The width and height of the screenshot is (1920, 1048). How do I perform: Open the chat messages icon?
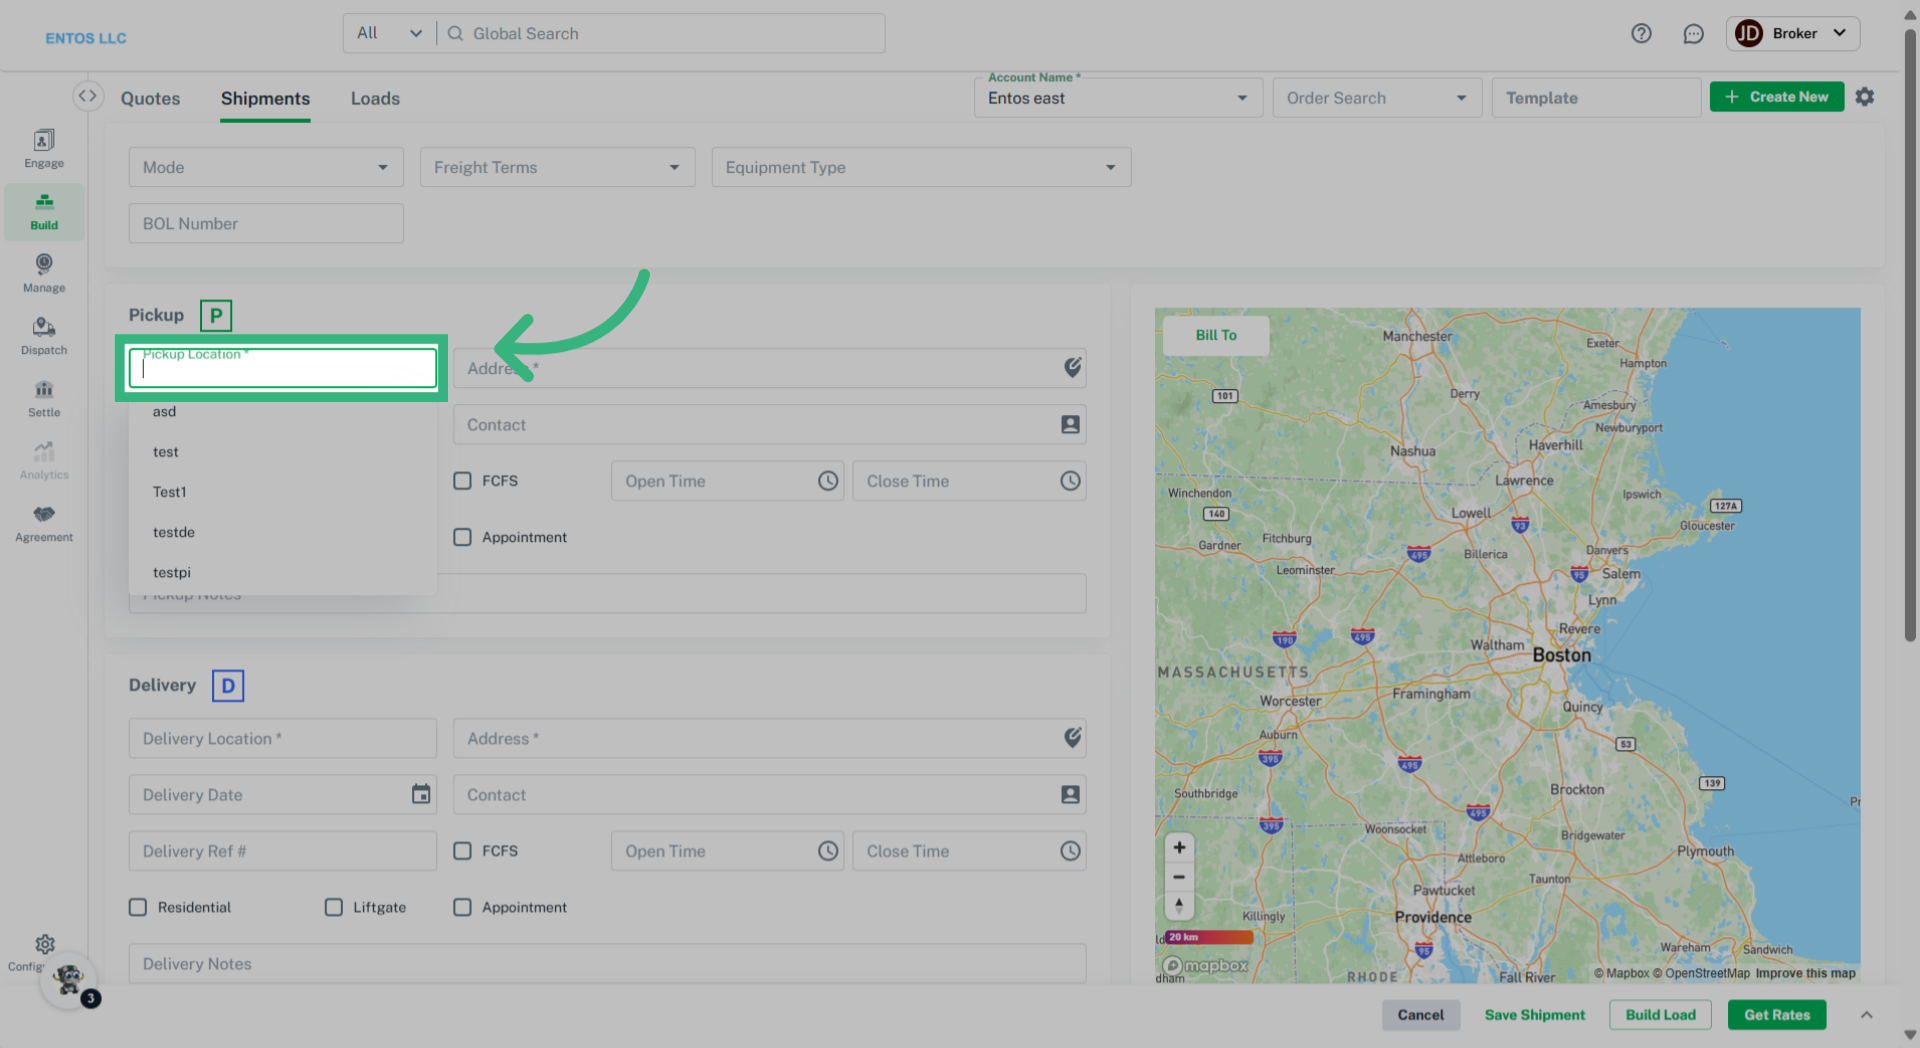tap(1693, 34)
